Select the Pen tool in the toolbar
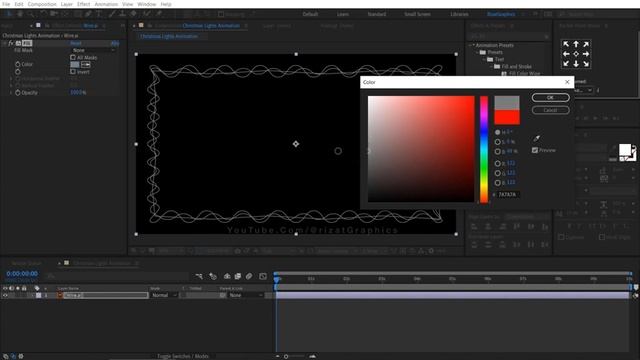 [88, 14]
